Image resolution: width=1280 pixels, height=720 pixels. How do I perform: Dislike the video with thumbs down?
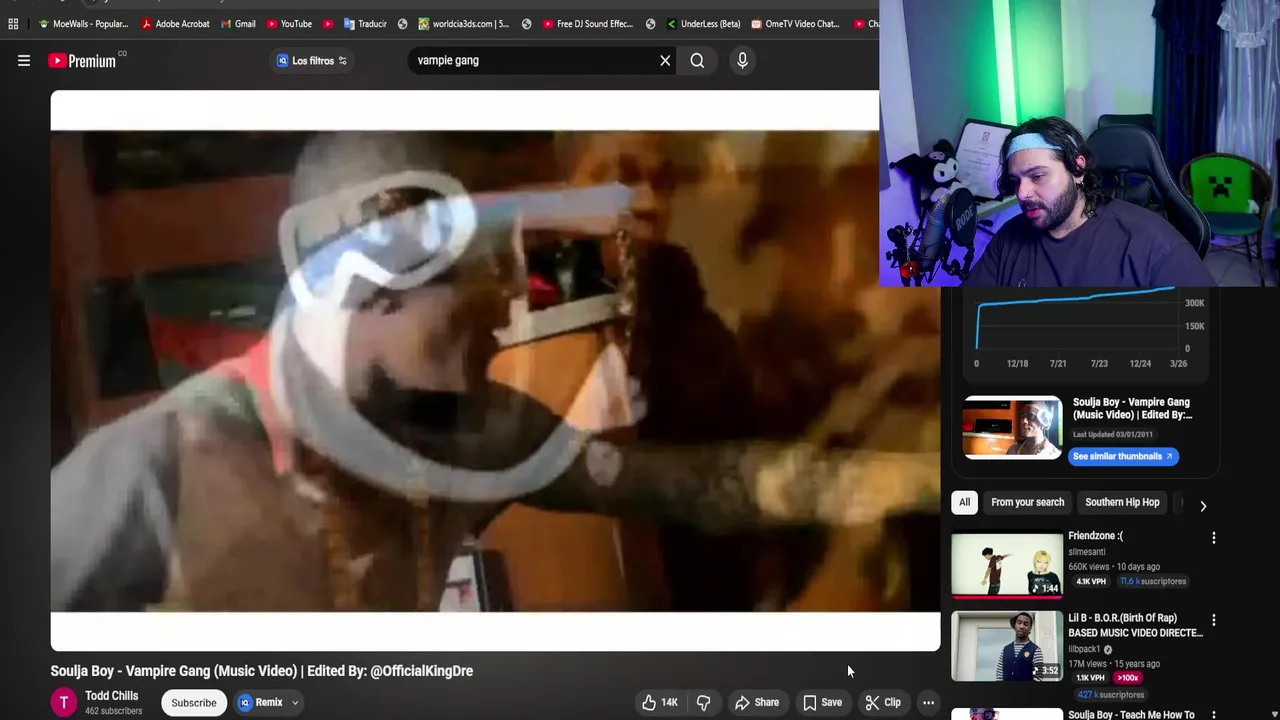pos(704,702)
